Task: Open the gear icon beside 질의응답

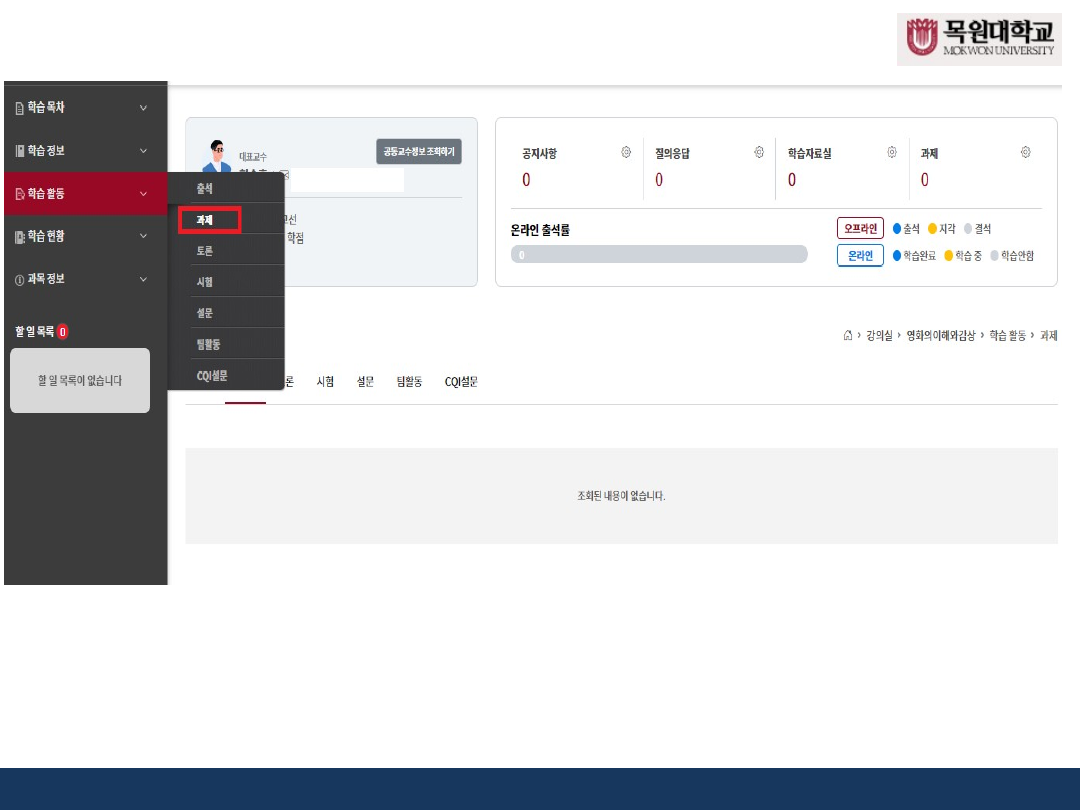Action: (x=759, y=152)
